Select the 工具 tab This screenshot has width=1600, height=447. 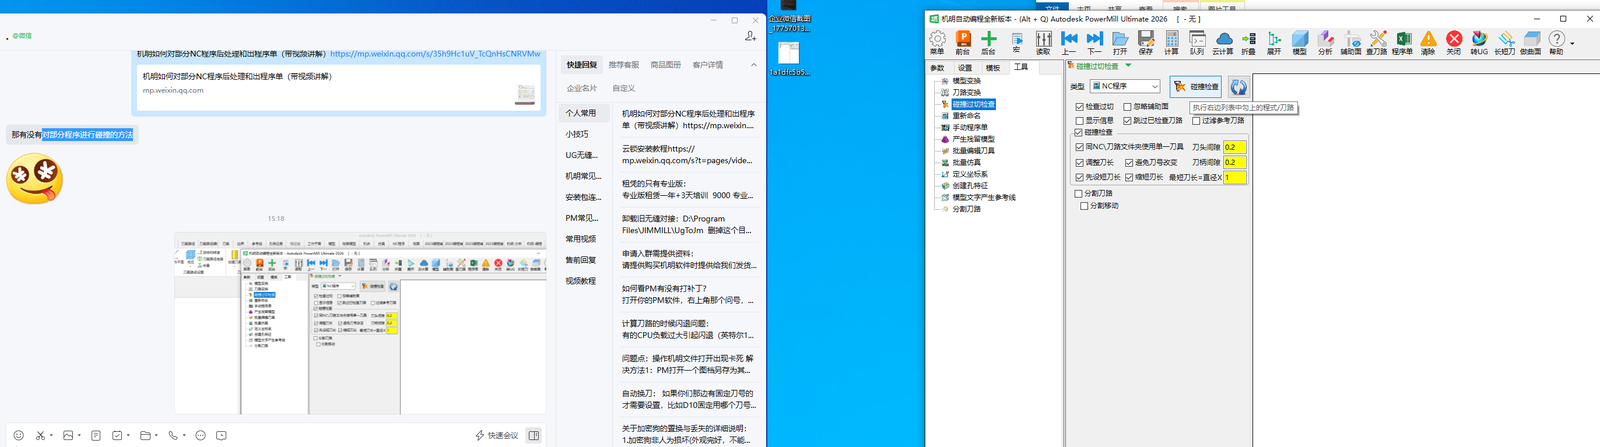[x=1021, y=67]
